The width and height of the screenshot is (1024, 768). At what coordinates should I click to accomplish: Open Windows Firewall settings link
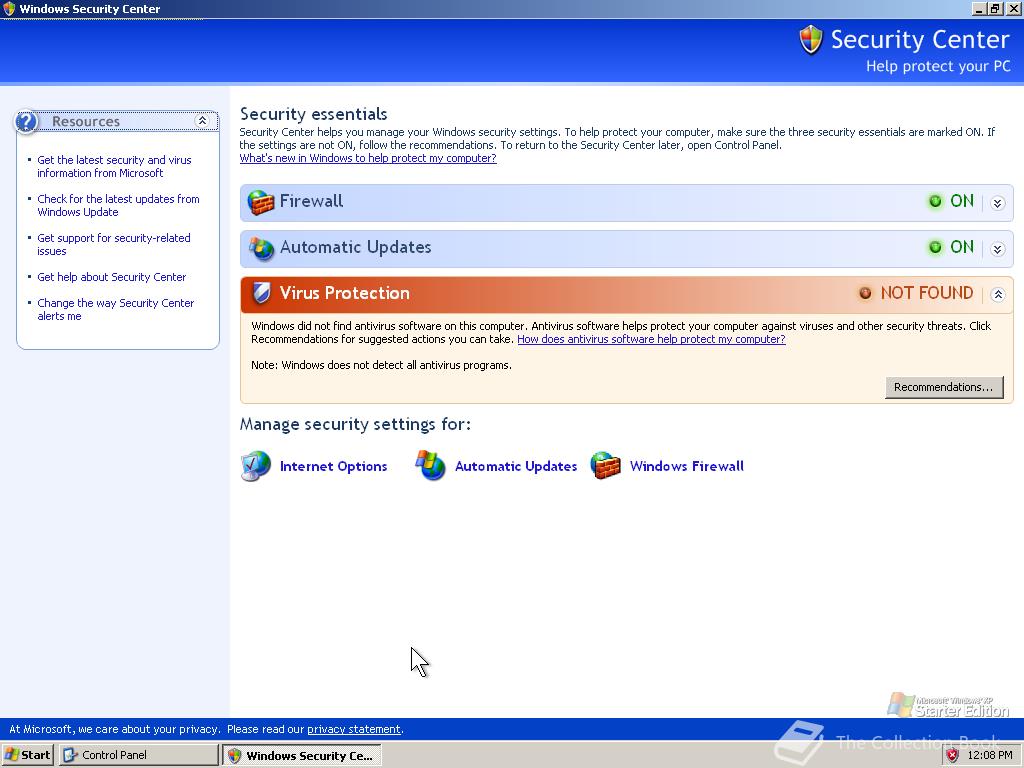(687, 466)
